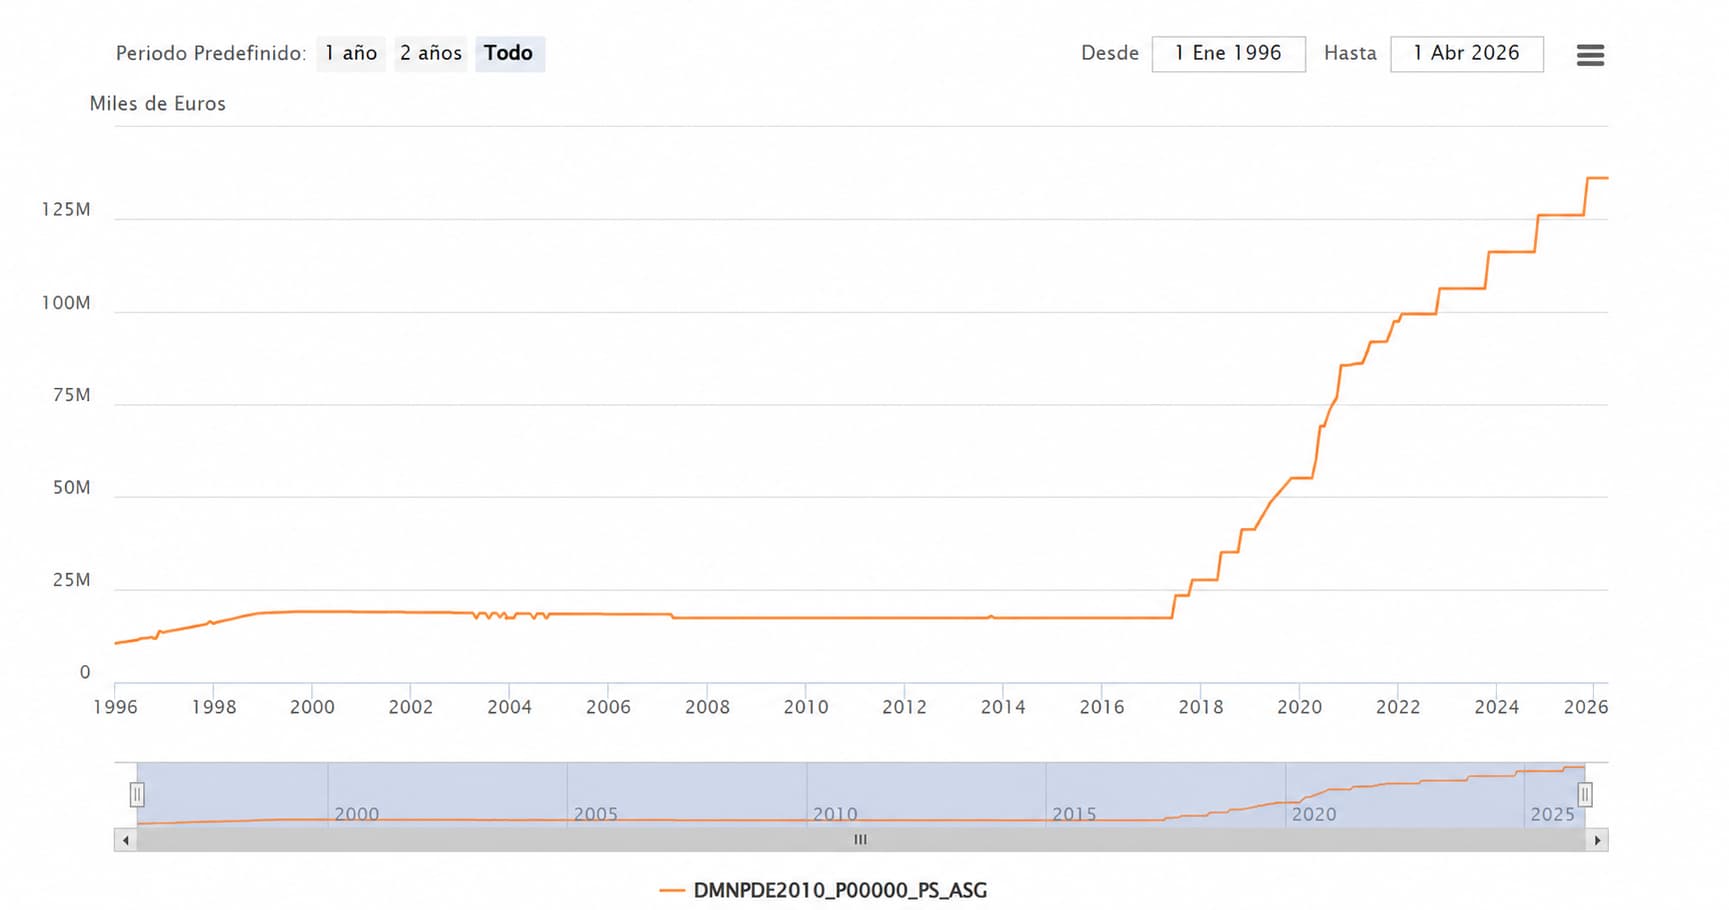
Task: Edit the 'Hasta' end date field
Action: tap(1467, 54)
